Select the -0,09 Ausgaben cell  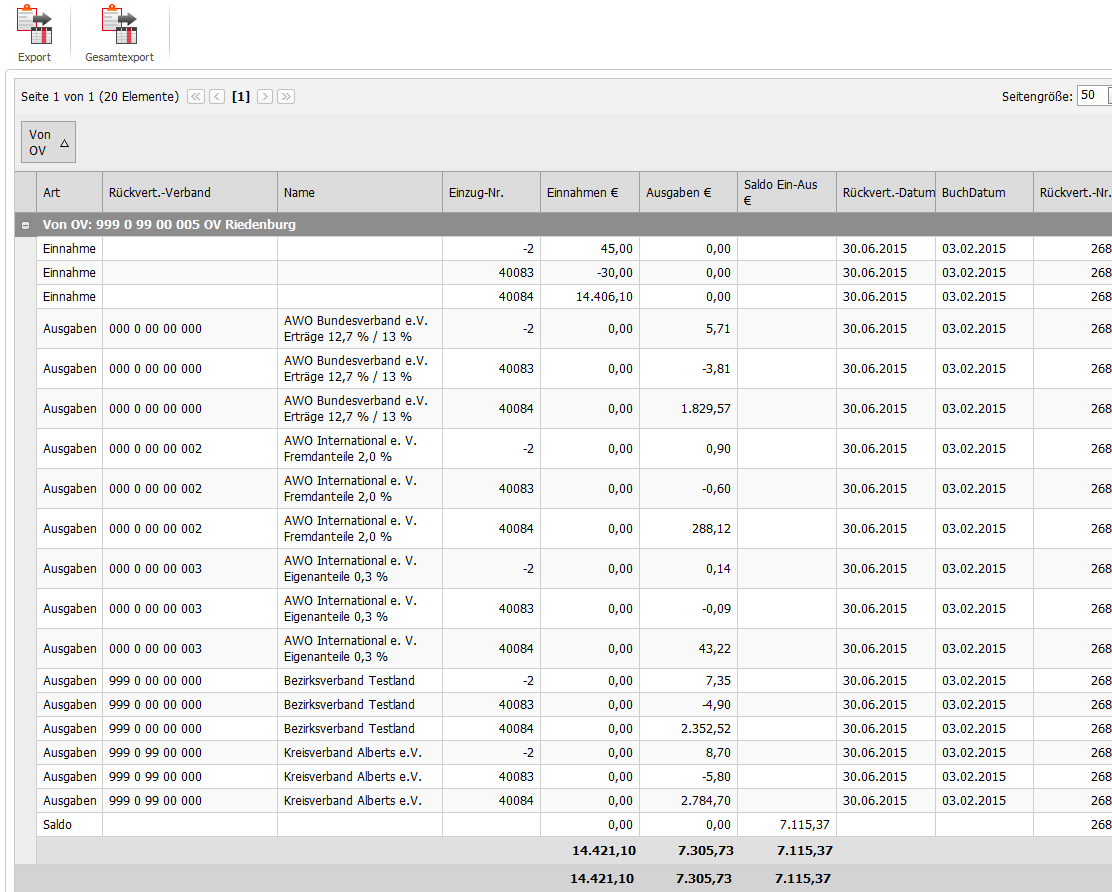[x=689, y=608]
